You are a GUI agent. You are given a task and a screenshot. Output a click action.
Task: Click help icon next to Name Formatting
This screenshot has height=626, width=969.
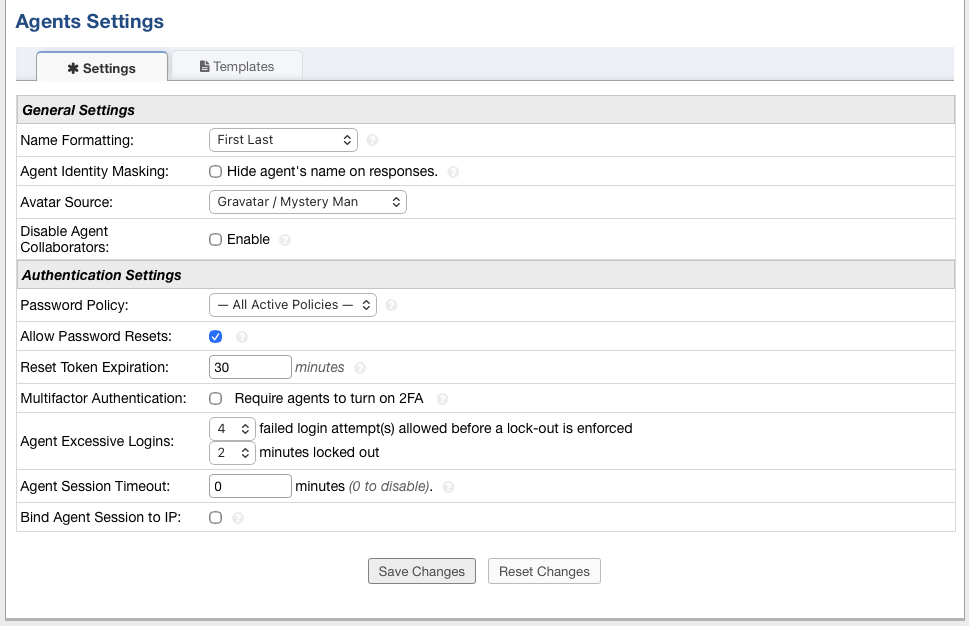tap(372, 140)
